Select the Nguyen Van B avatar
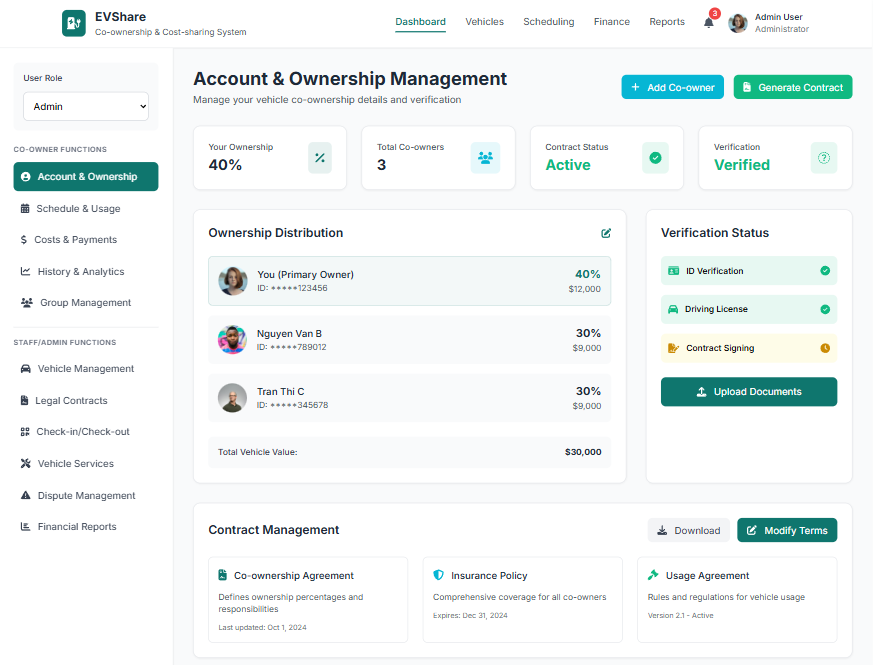 pyautogui.click(x=232, y=340)
